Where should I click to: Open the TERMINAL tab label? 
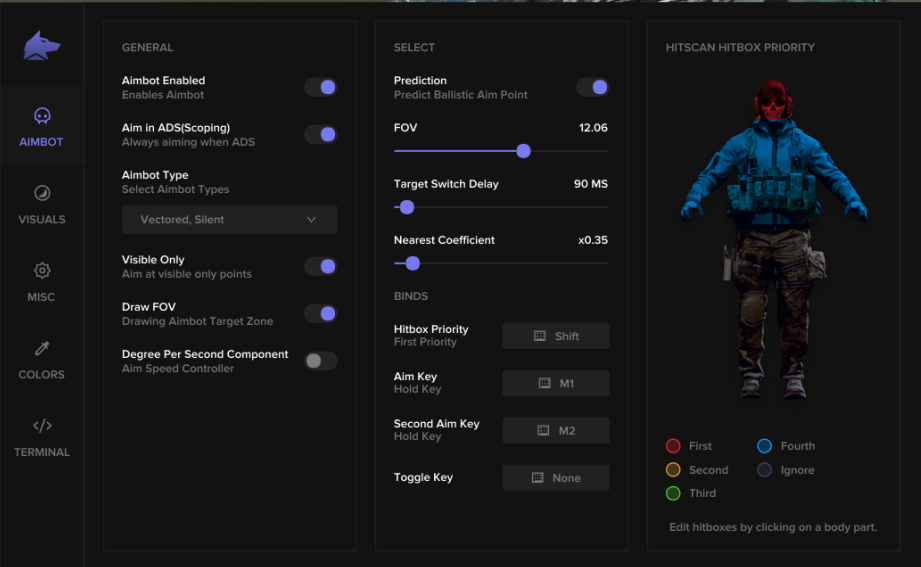[42, 452]
